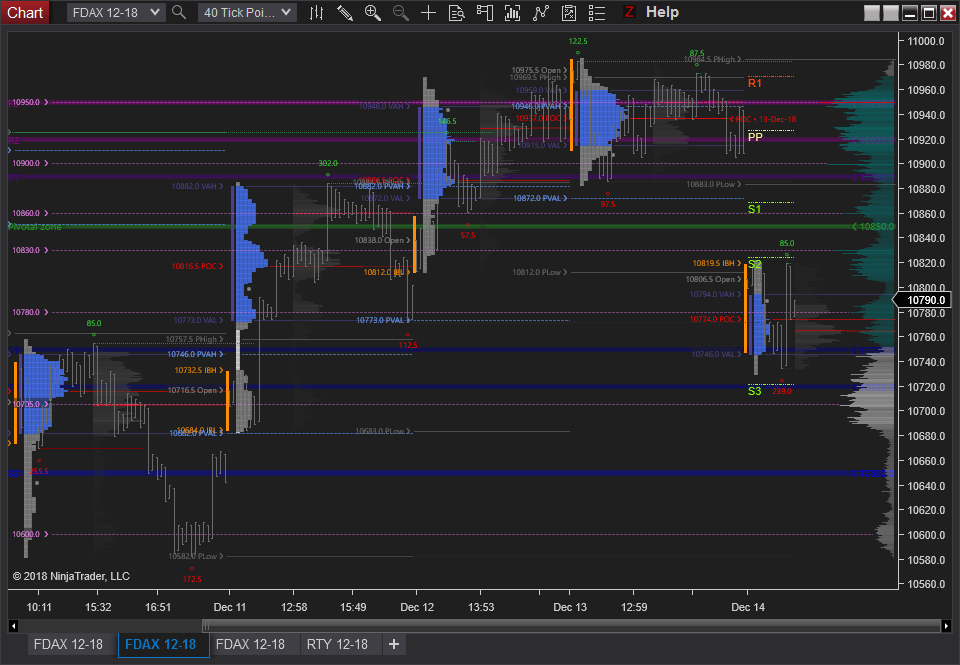Open the FDAX 12-18 instrument dropdown
Viewport: 960px width, 665px height.
tap(116, 12)
